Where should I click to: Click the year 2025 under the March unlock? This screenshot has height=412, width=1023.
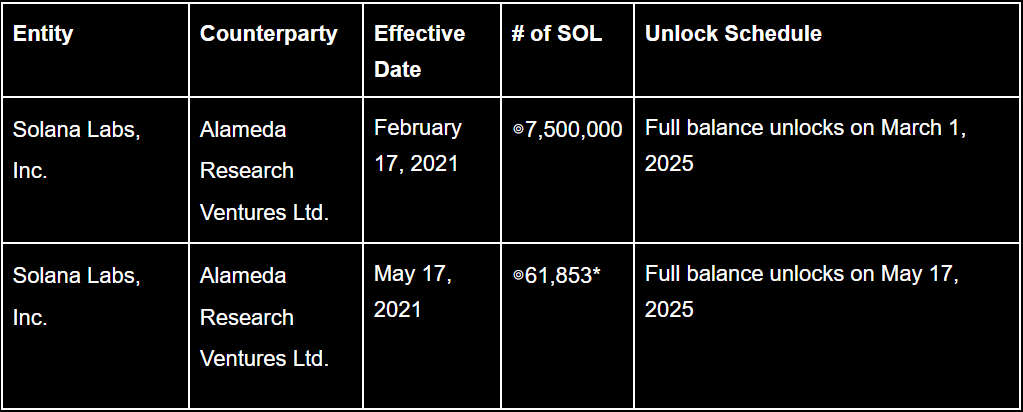[669, 163]
